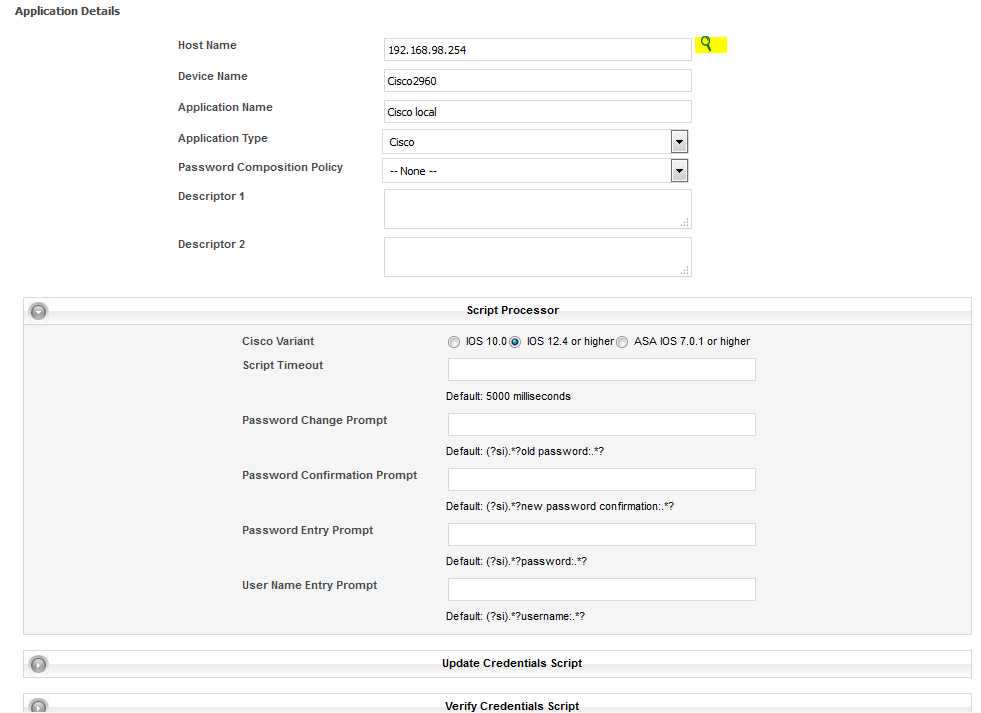The image size is (981, 713).
Task: Expand the Verify Credentials Script section
Action: [x=38, y=706]
